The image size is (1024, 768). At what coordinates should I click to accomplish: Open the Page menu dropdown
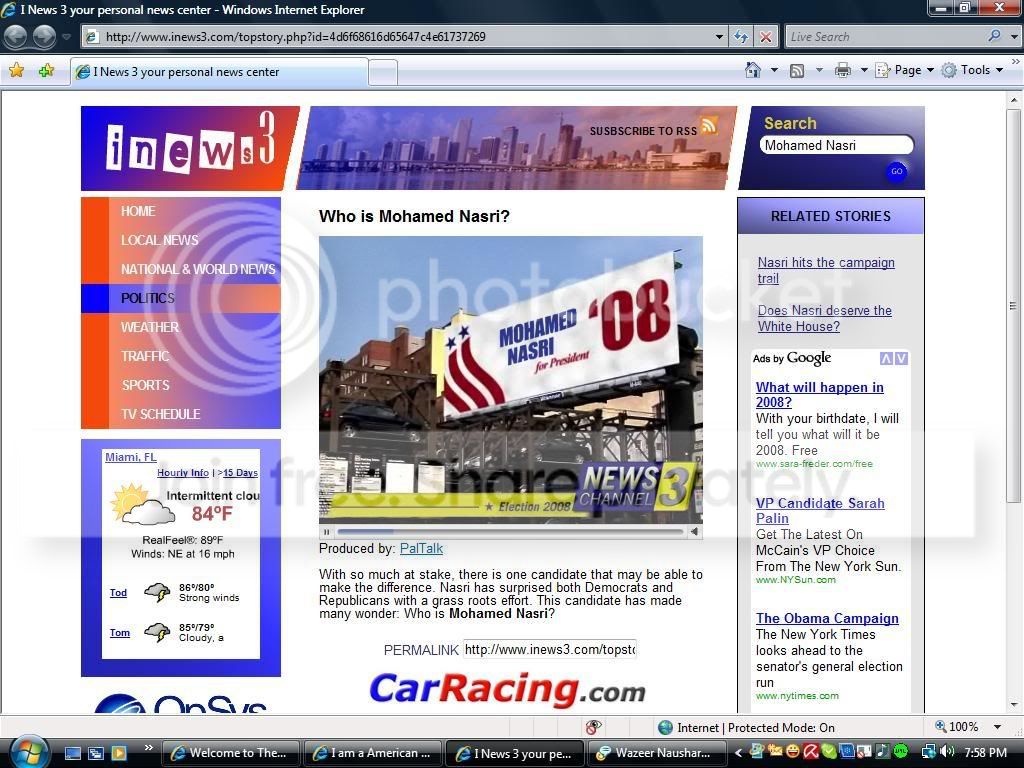906,70
